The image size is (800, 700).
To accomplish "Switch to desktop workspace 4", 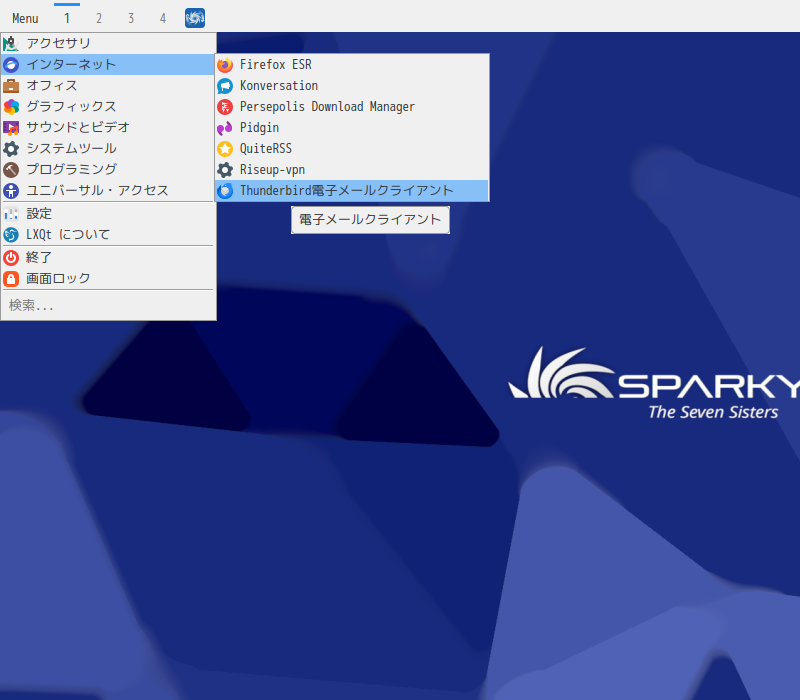I will point(163,18).
